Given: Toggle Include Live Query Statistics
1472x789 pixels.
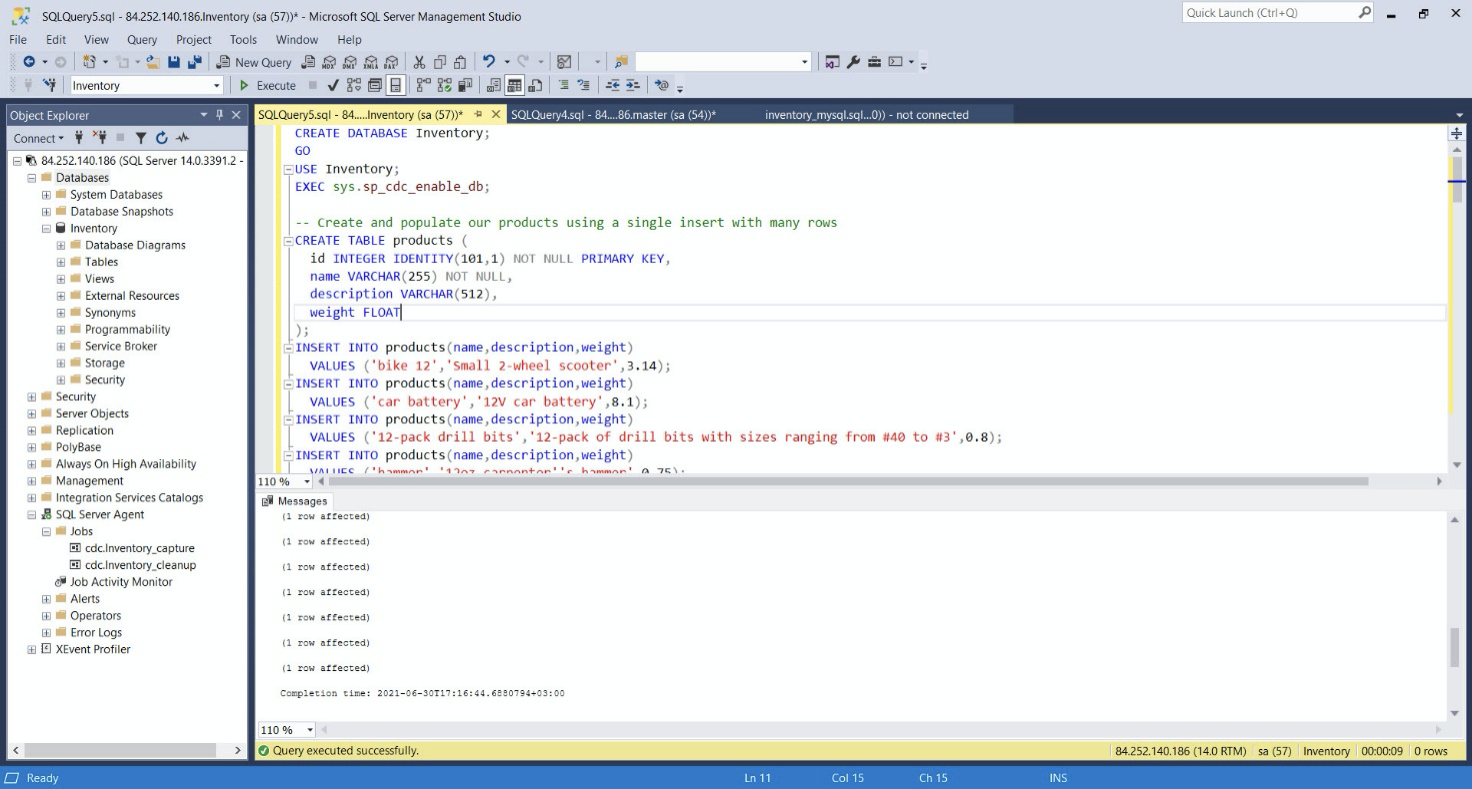Looking at the screenshot, I should point(444,85).
